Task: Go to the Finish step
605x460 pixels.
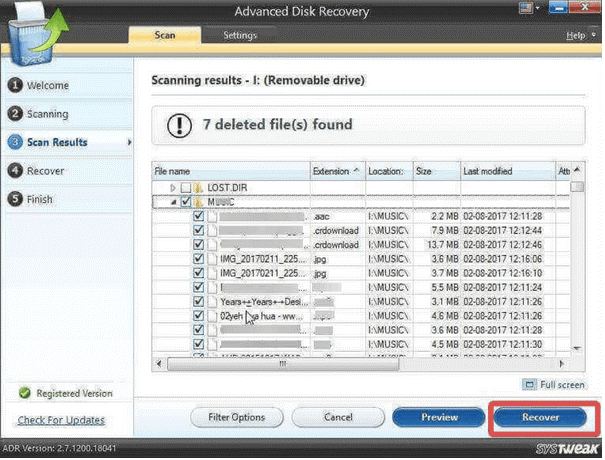Action: [68, 199]
